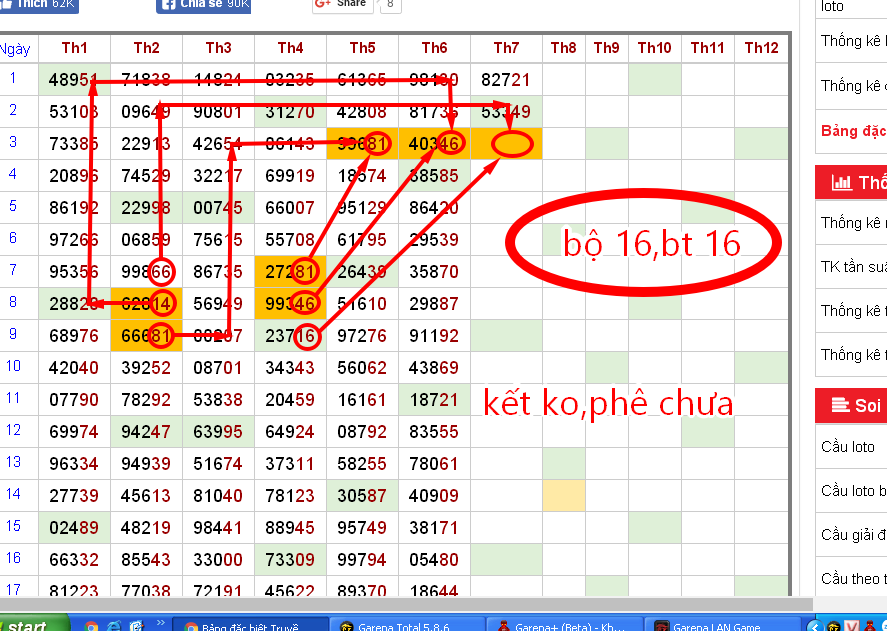
Task: Open the Cầu loto sidebar link
Action: 848,447
